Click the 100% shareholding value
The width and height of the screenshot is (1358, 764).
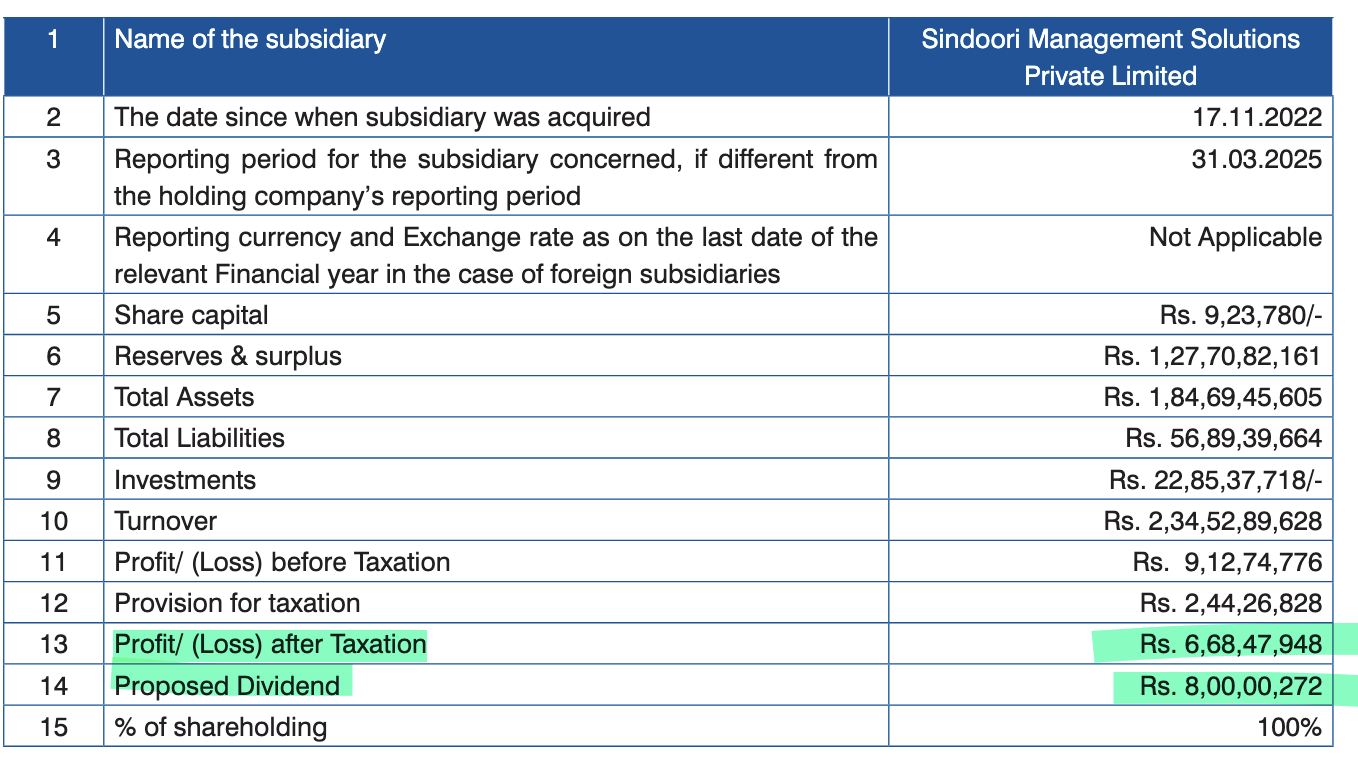click(1289, 727)
